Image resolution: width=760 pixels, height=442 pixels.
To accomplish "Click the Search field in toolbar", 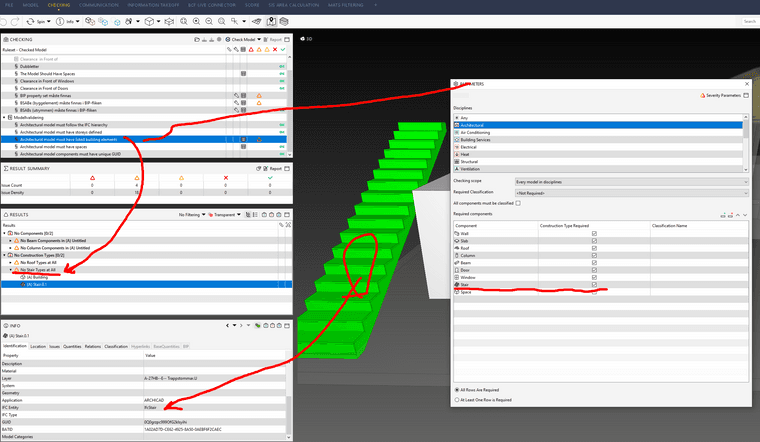I will (x=749, y=21).
